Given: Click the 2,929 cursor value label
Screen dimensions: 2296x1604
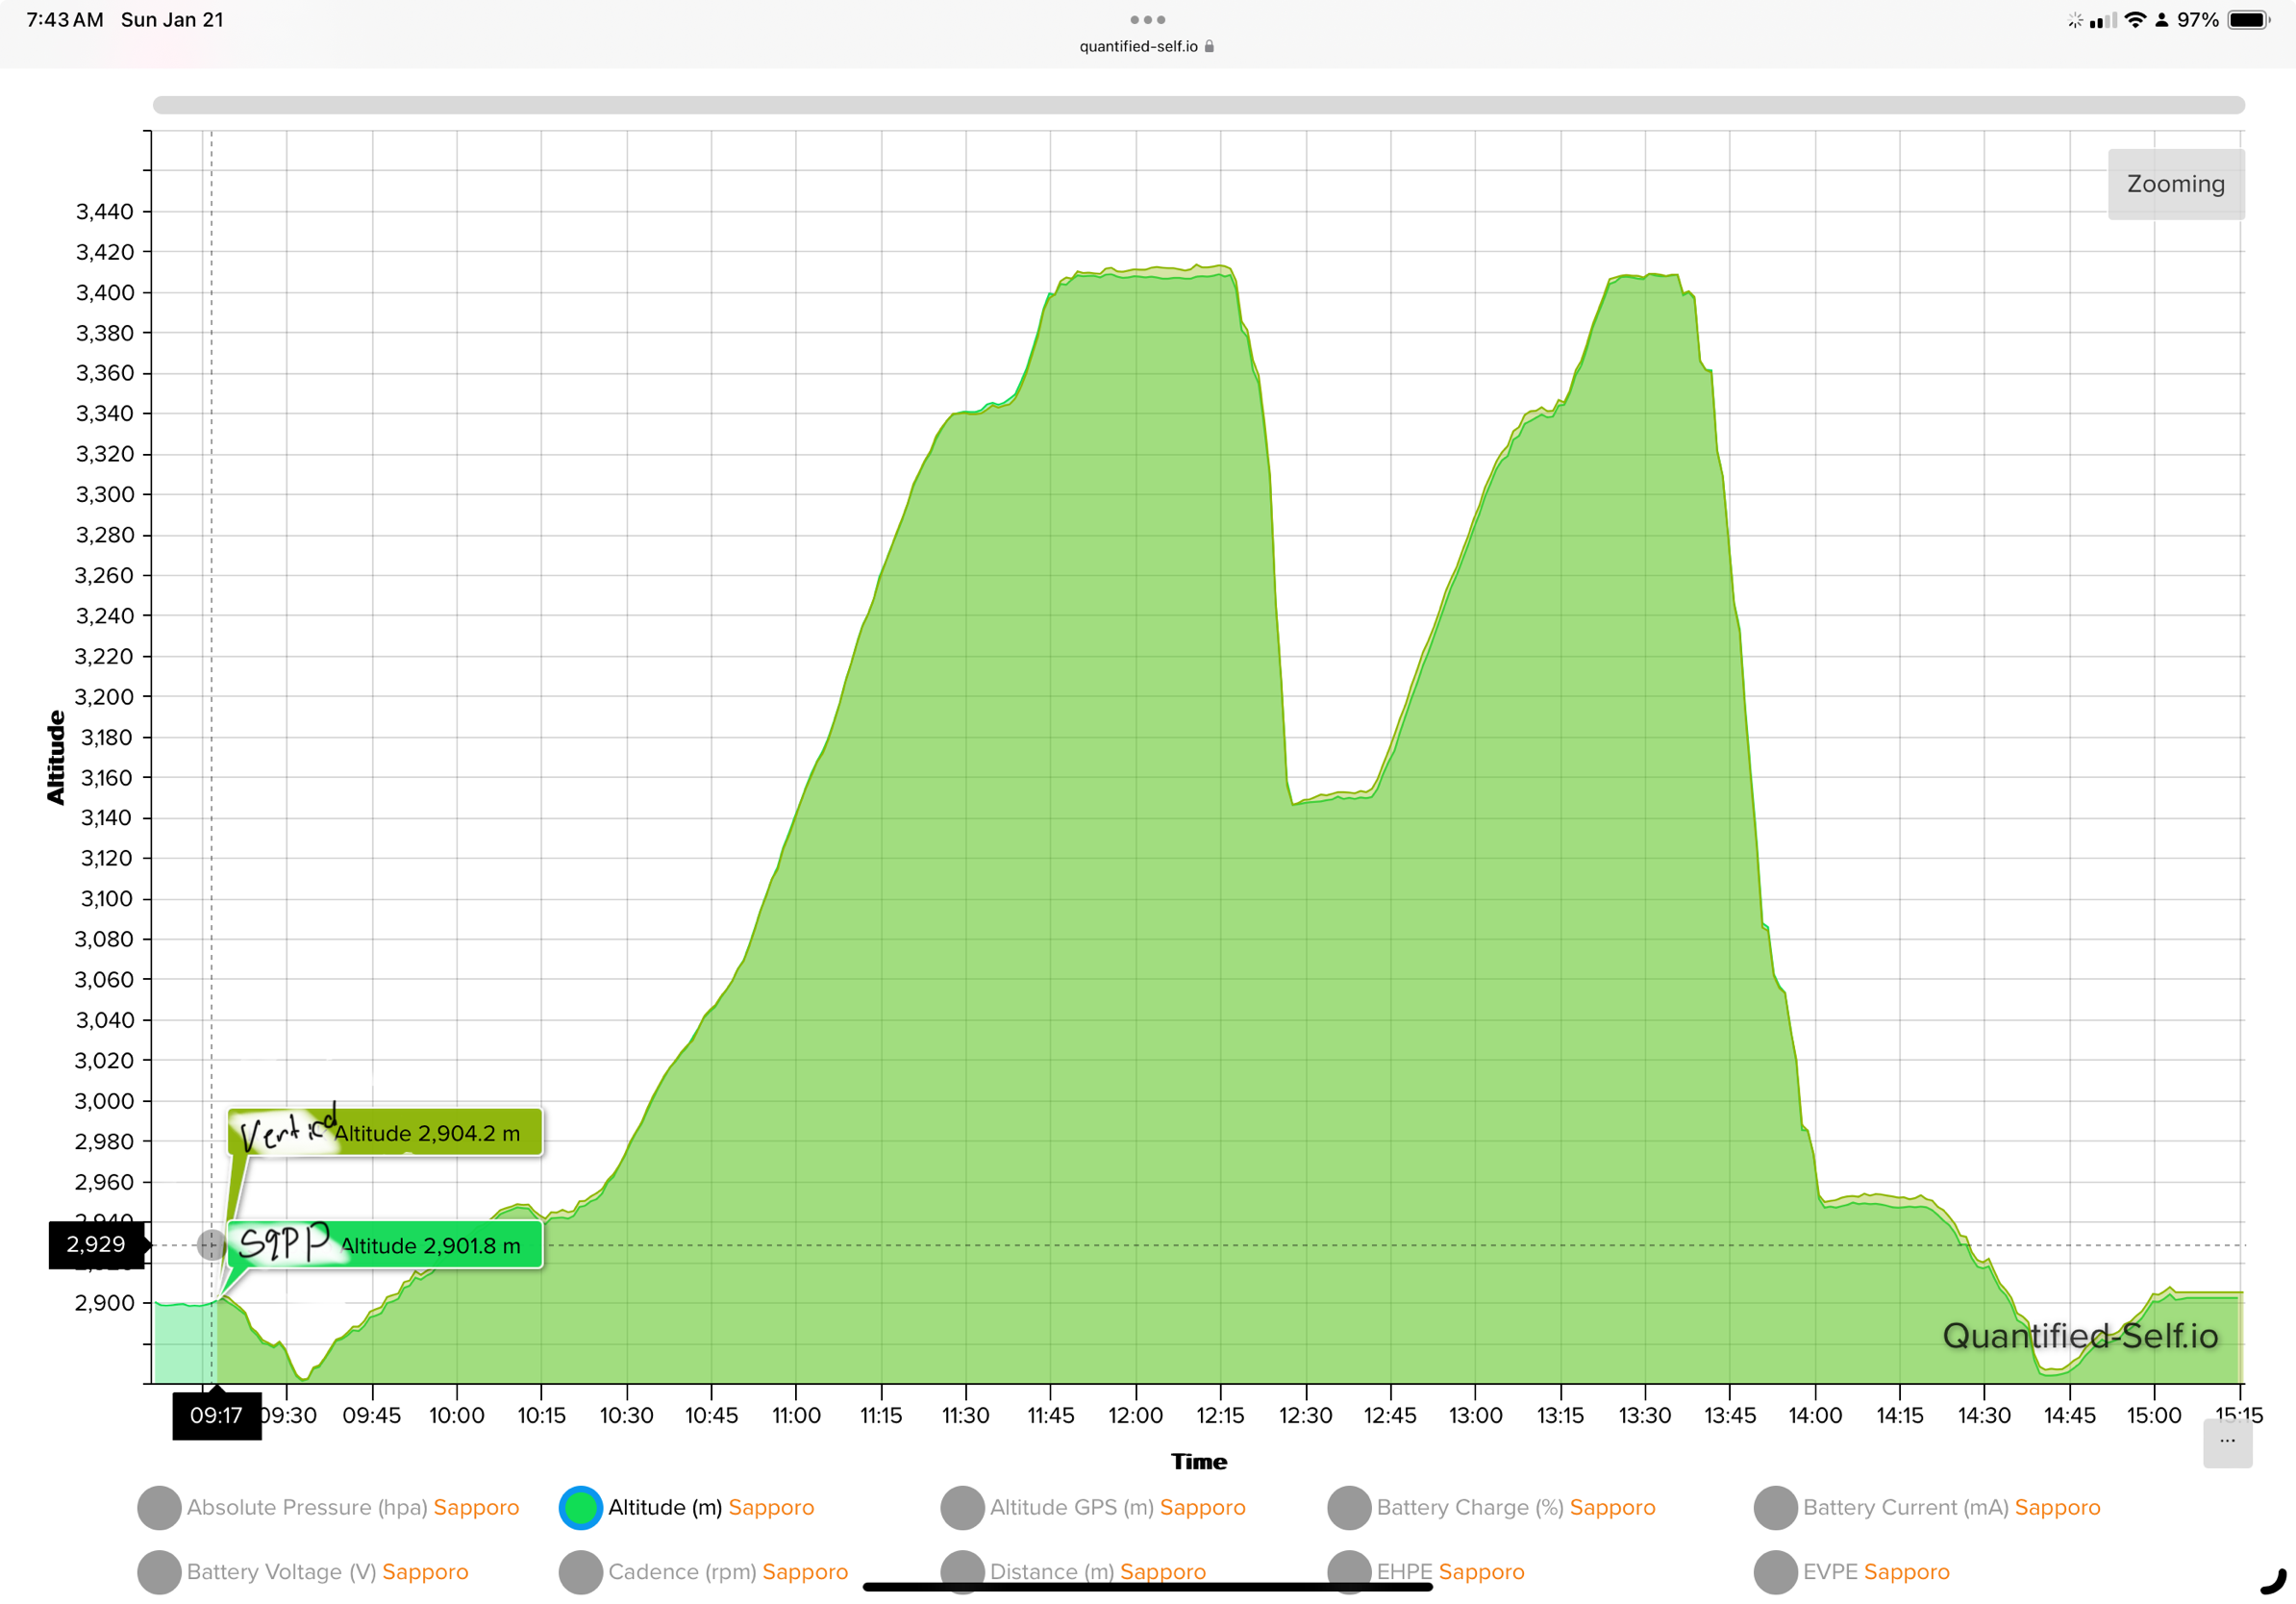Looking at the screenshot, I should tap(96, 1244).
